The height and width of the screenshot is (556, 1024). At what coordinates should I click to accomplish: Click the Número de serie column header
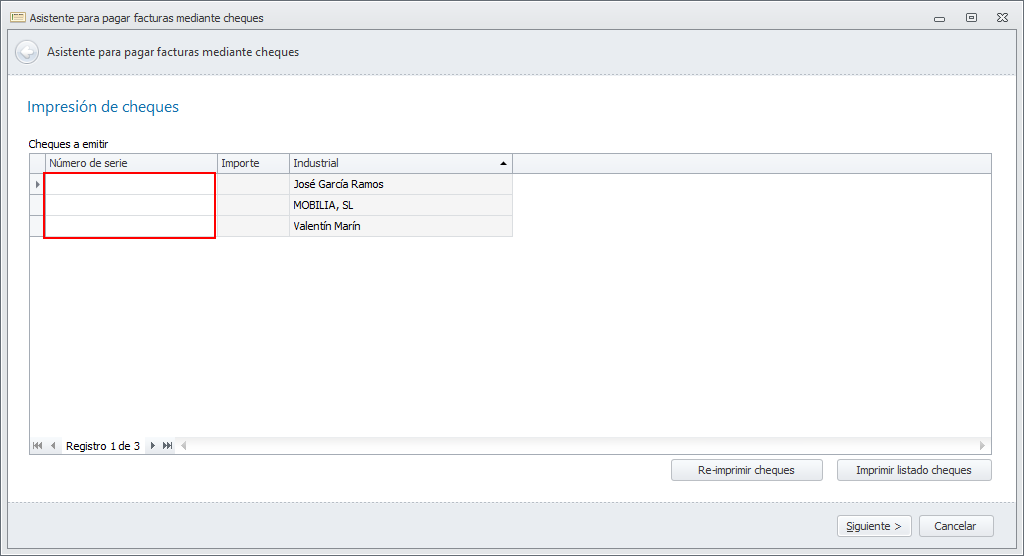(x=131, y=163)
